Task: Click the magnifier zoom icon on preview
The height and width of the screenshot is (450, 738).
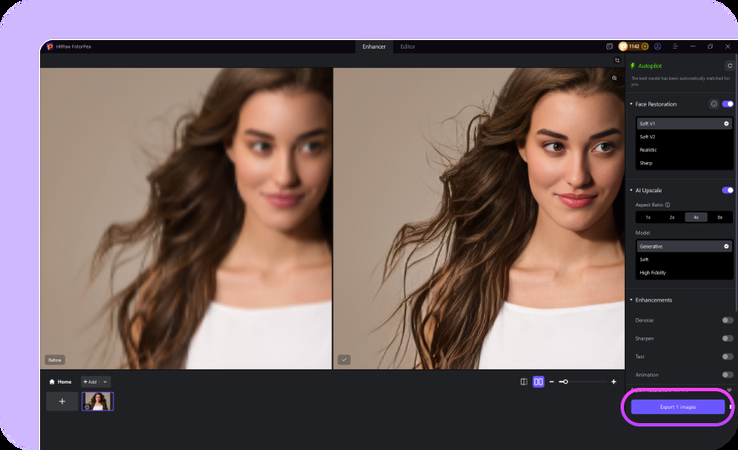Action: click(x=614, y=78)
